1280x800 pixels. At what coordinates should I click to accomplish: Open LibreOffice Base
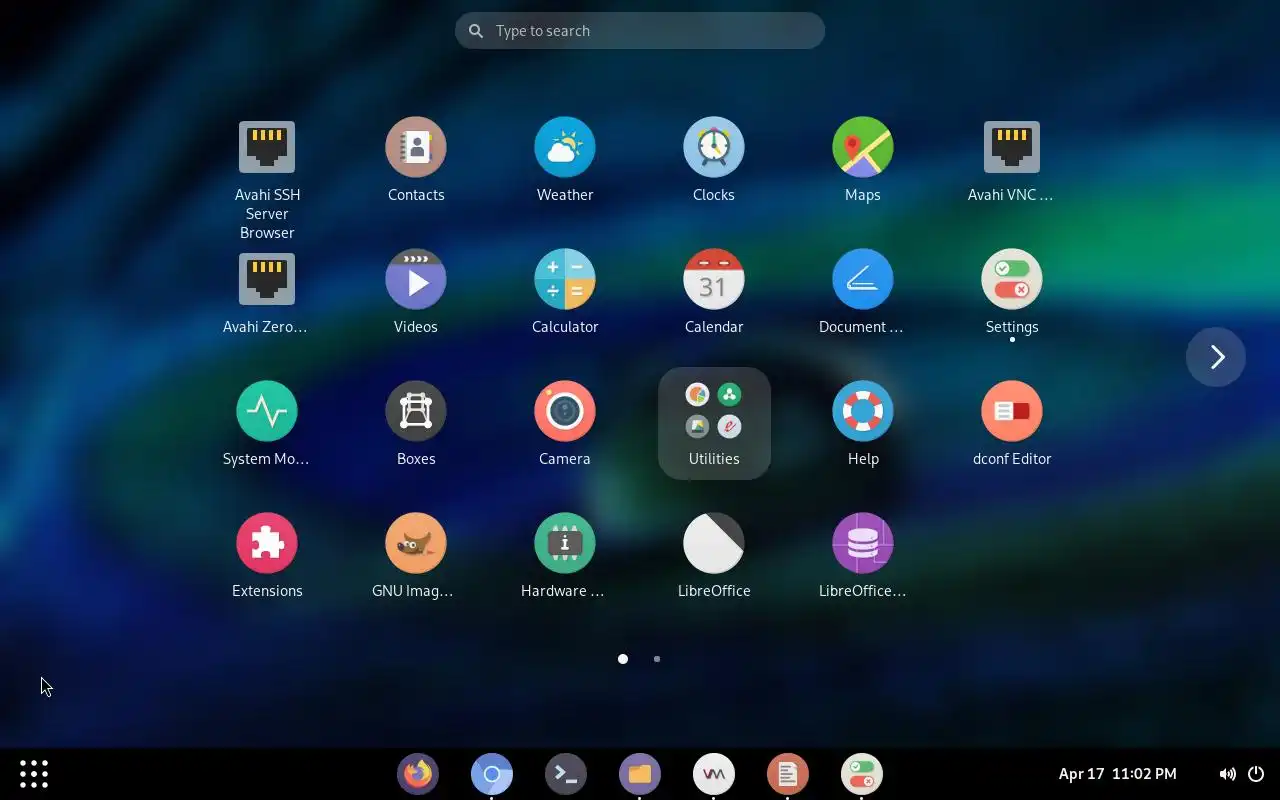[863, 543]
